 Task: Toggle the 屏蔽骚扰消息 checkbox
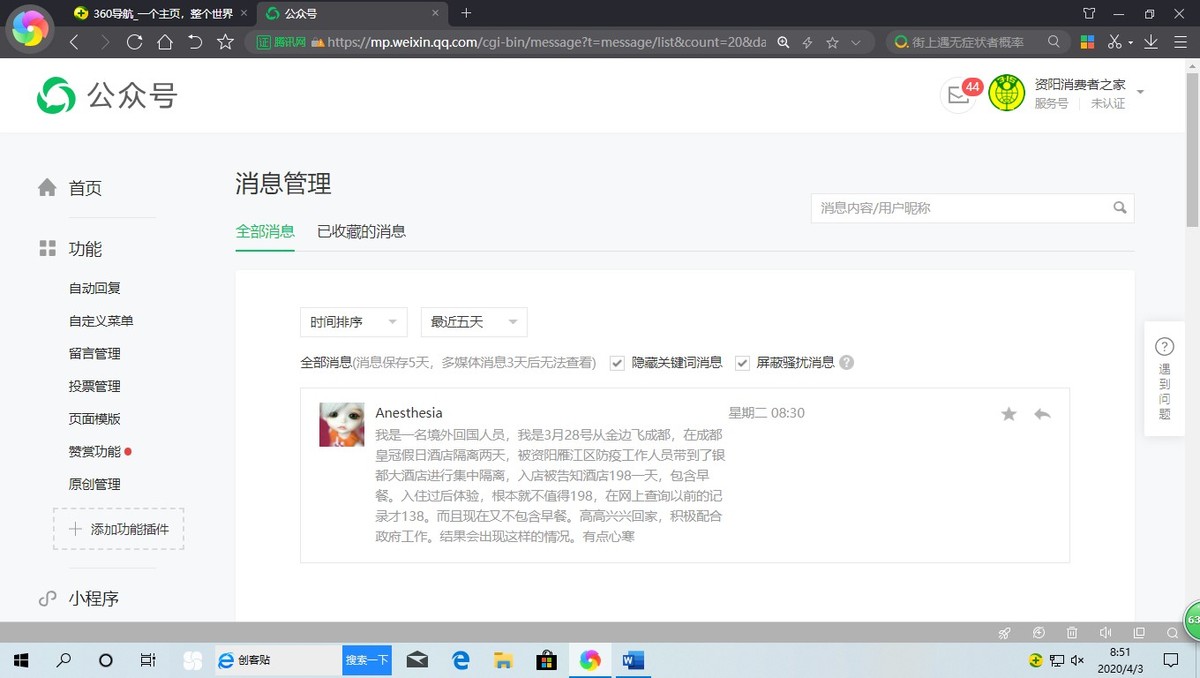coord(742,363)
